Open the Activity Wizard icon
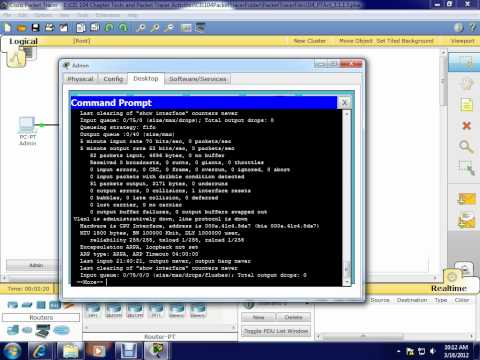480x360 pixels. [x=63, y=28]
